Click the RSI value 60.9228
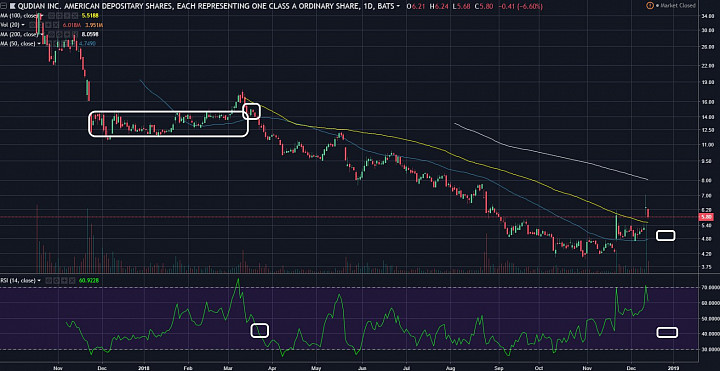The height and width of the screenshot is (371, 720). (89, 280)
